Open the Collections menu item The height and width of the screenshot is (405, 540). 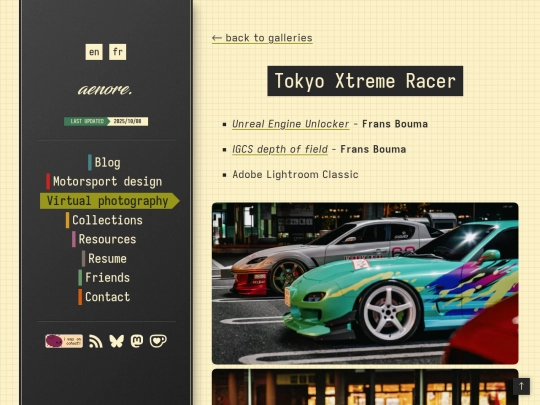tap(104, 220)
